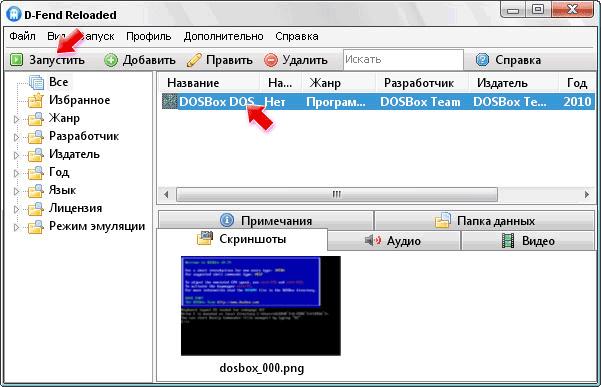Open the Профиль menu
Screen dimensions: 601x387
149,36
